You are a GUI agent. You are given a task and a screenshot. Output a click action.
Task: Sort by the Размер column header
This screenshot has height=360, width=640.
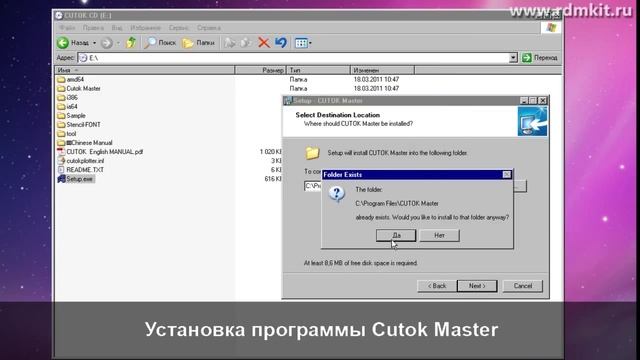[x=260, y=70]
